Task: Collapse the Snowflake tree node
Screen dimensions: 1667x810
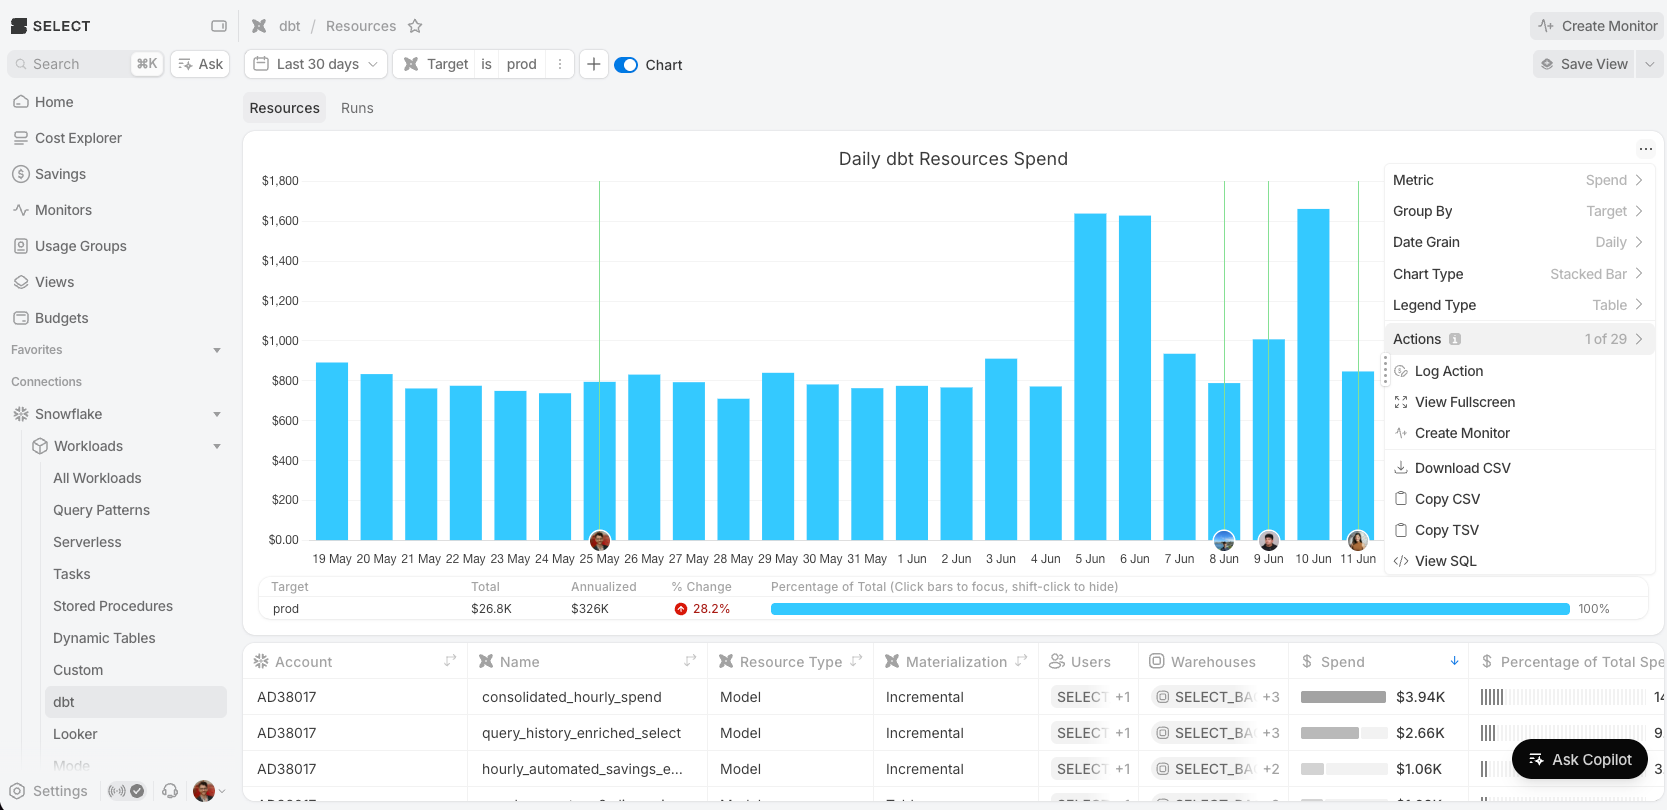Action: [x=217, y=414]
